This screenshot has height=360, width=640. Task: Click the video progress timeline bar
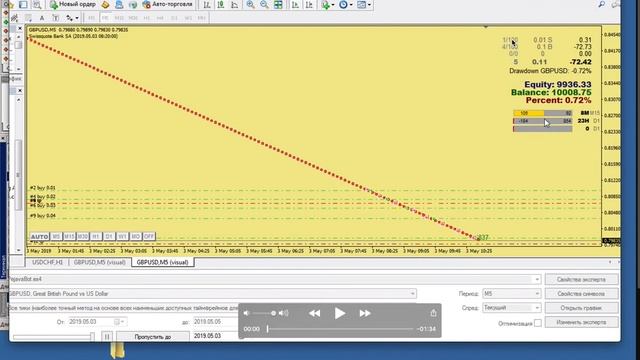(340, 329)
